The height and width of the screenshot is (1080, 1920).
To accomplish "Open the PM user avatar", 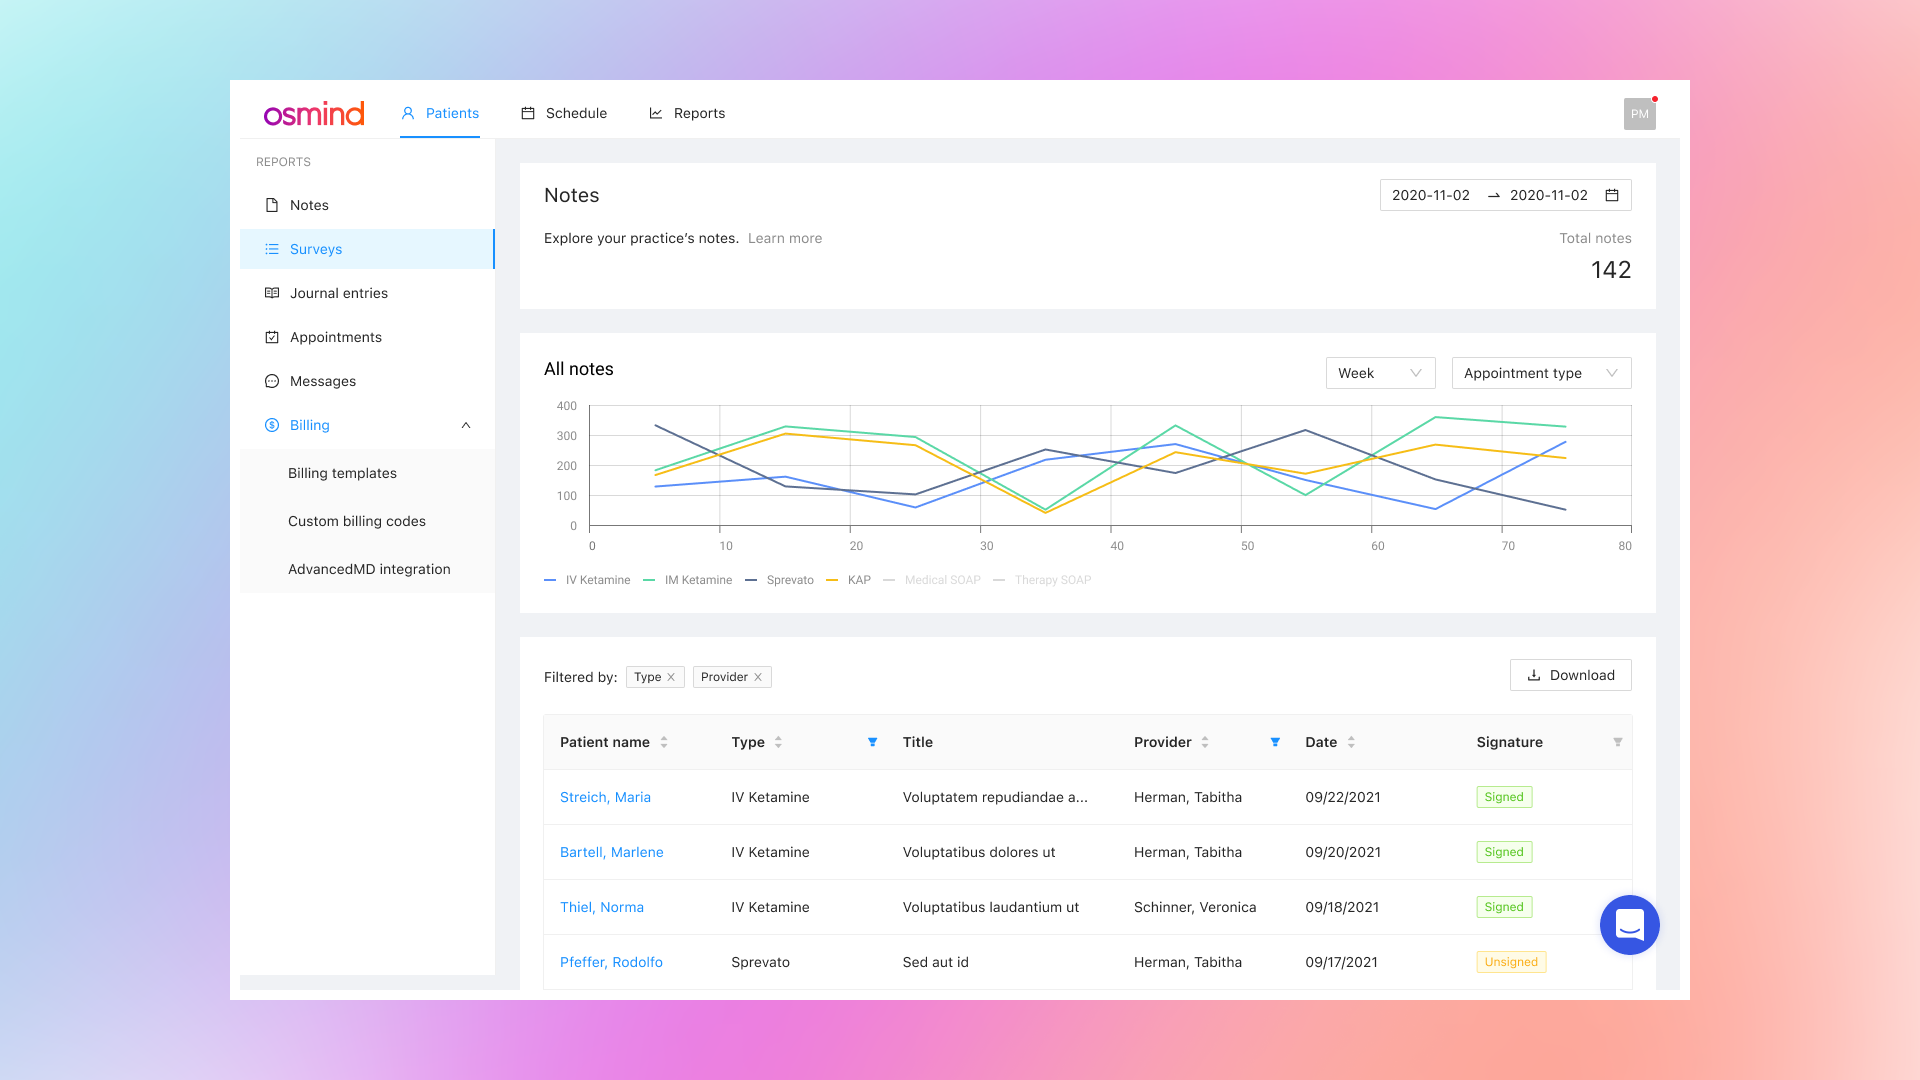I will [1639, 114].
